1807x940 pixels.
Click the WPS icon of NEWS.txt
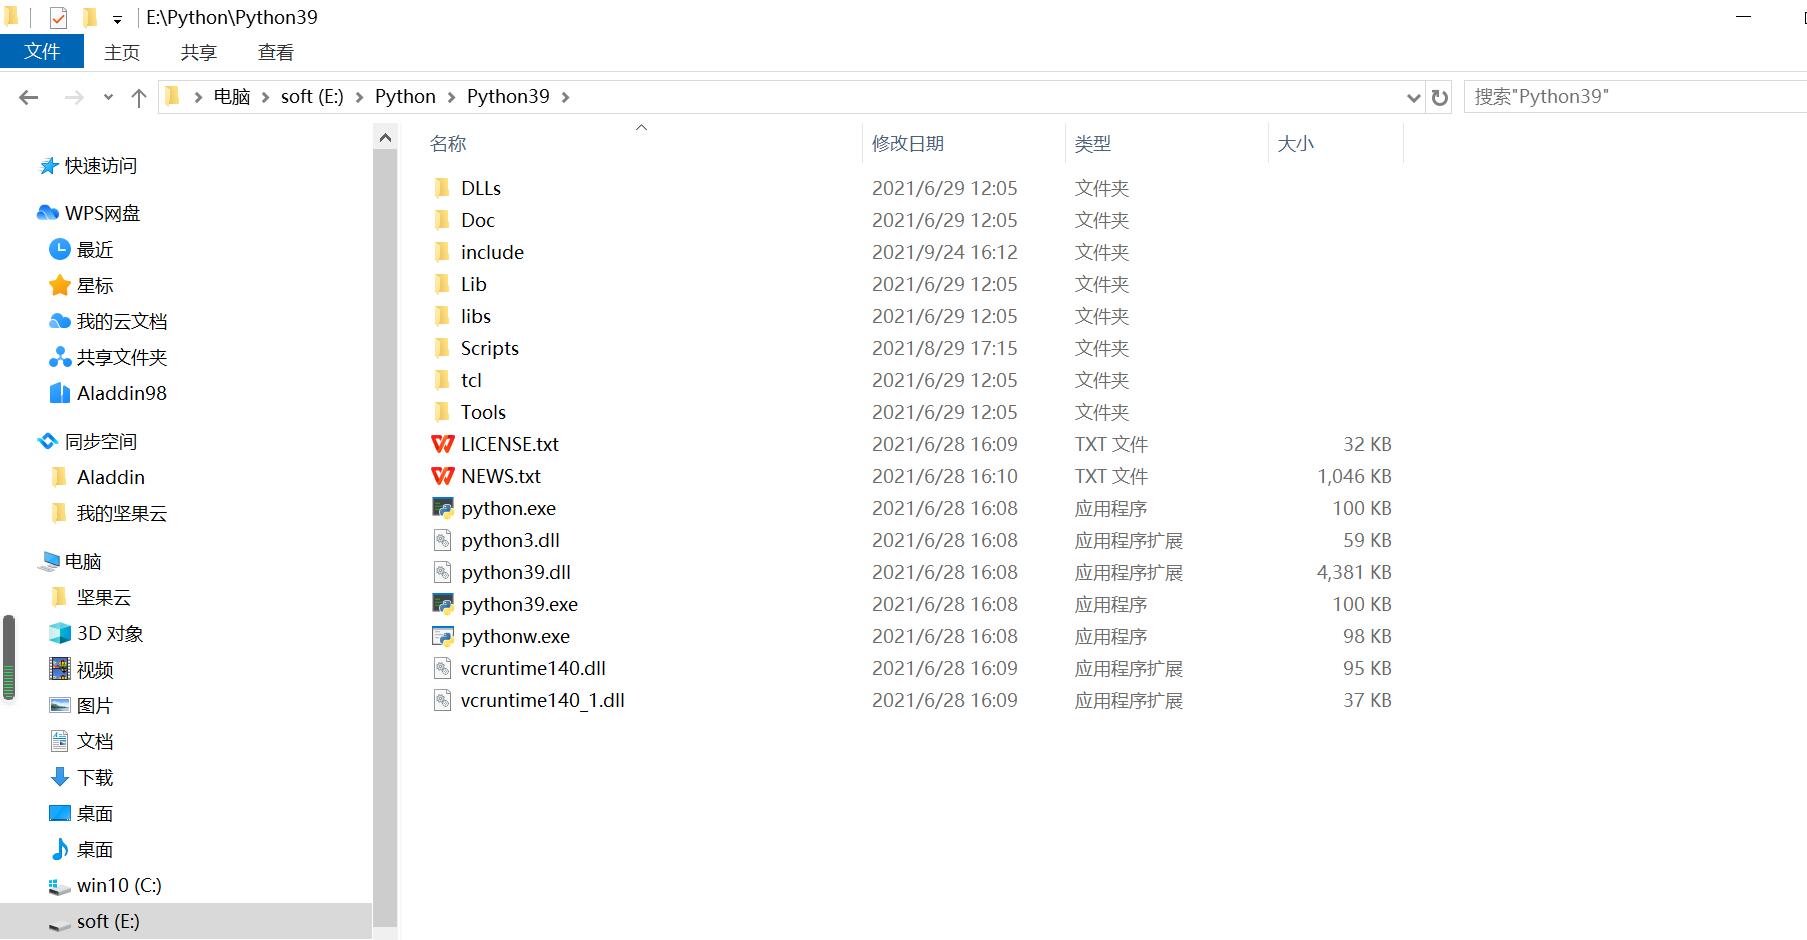coord(442,476)
